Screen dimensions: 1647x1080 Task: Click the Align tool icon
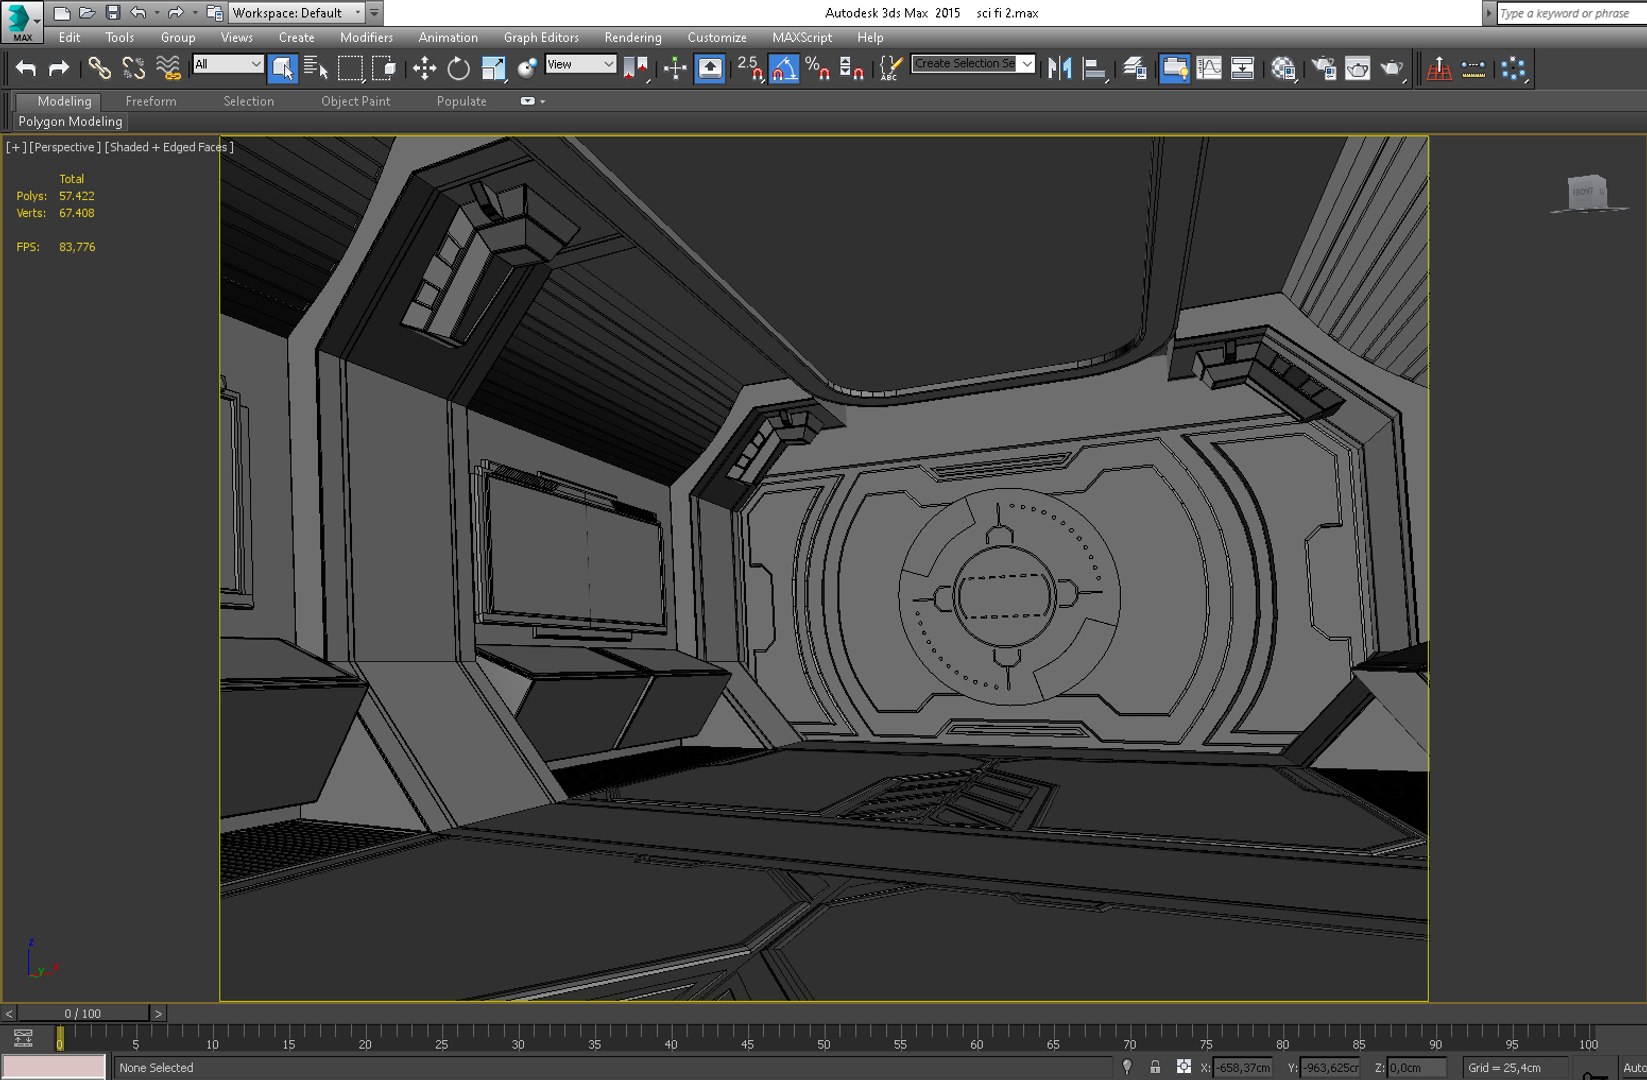pyautogui.click(x=1095, y=68)
